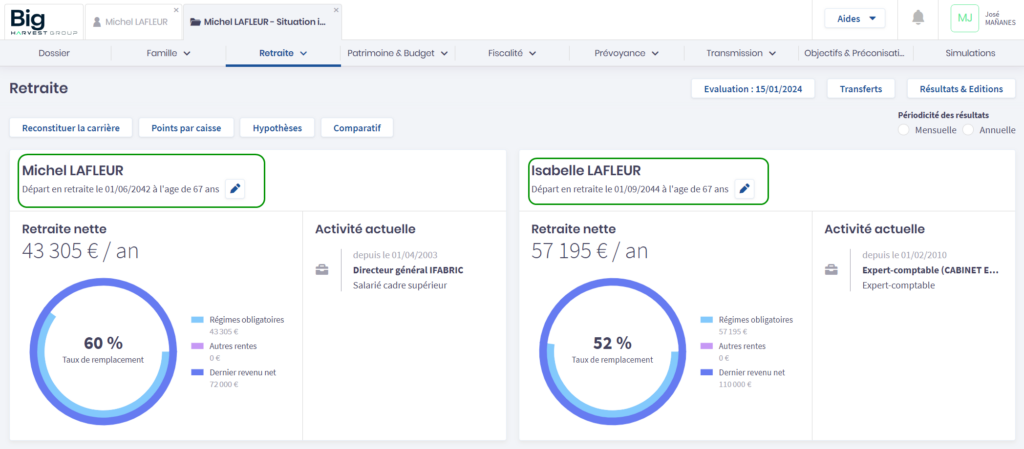Viewport: 1024px width, 449px height.
Task: Click briefcase icon beside Directeur général IFABRIC
Action: pos(321,270)
